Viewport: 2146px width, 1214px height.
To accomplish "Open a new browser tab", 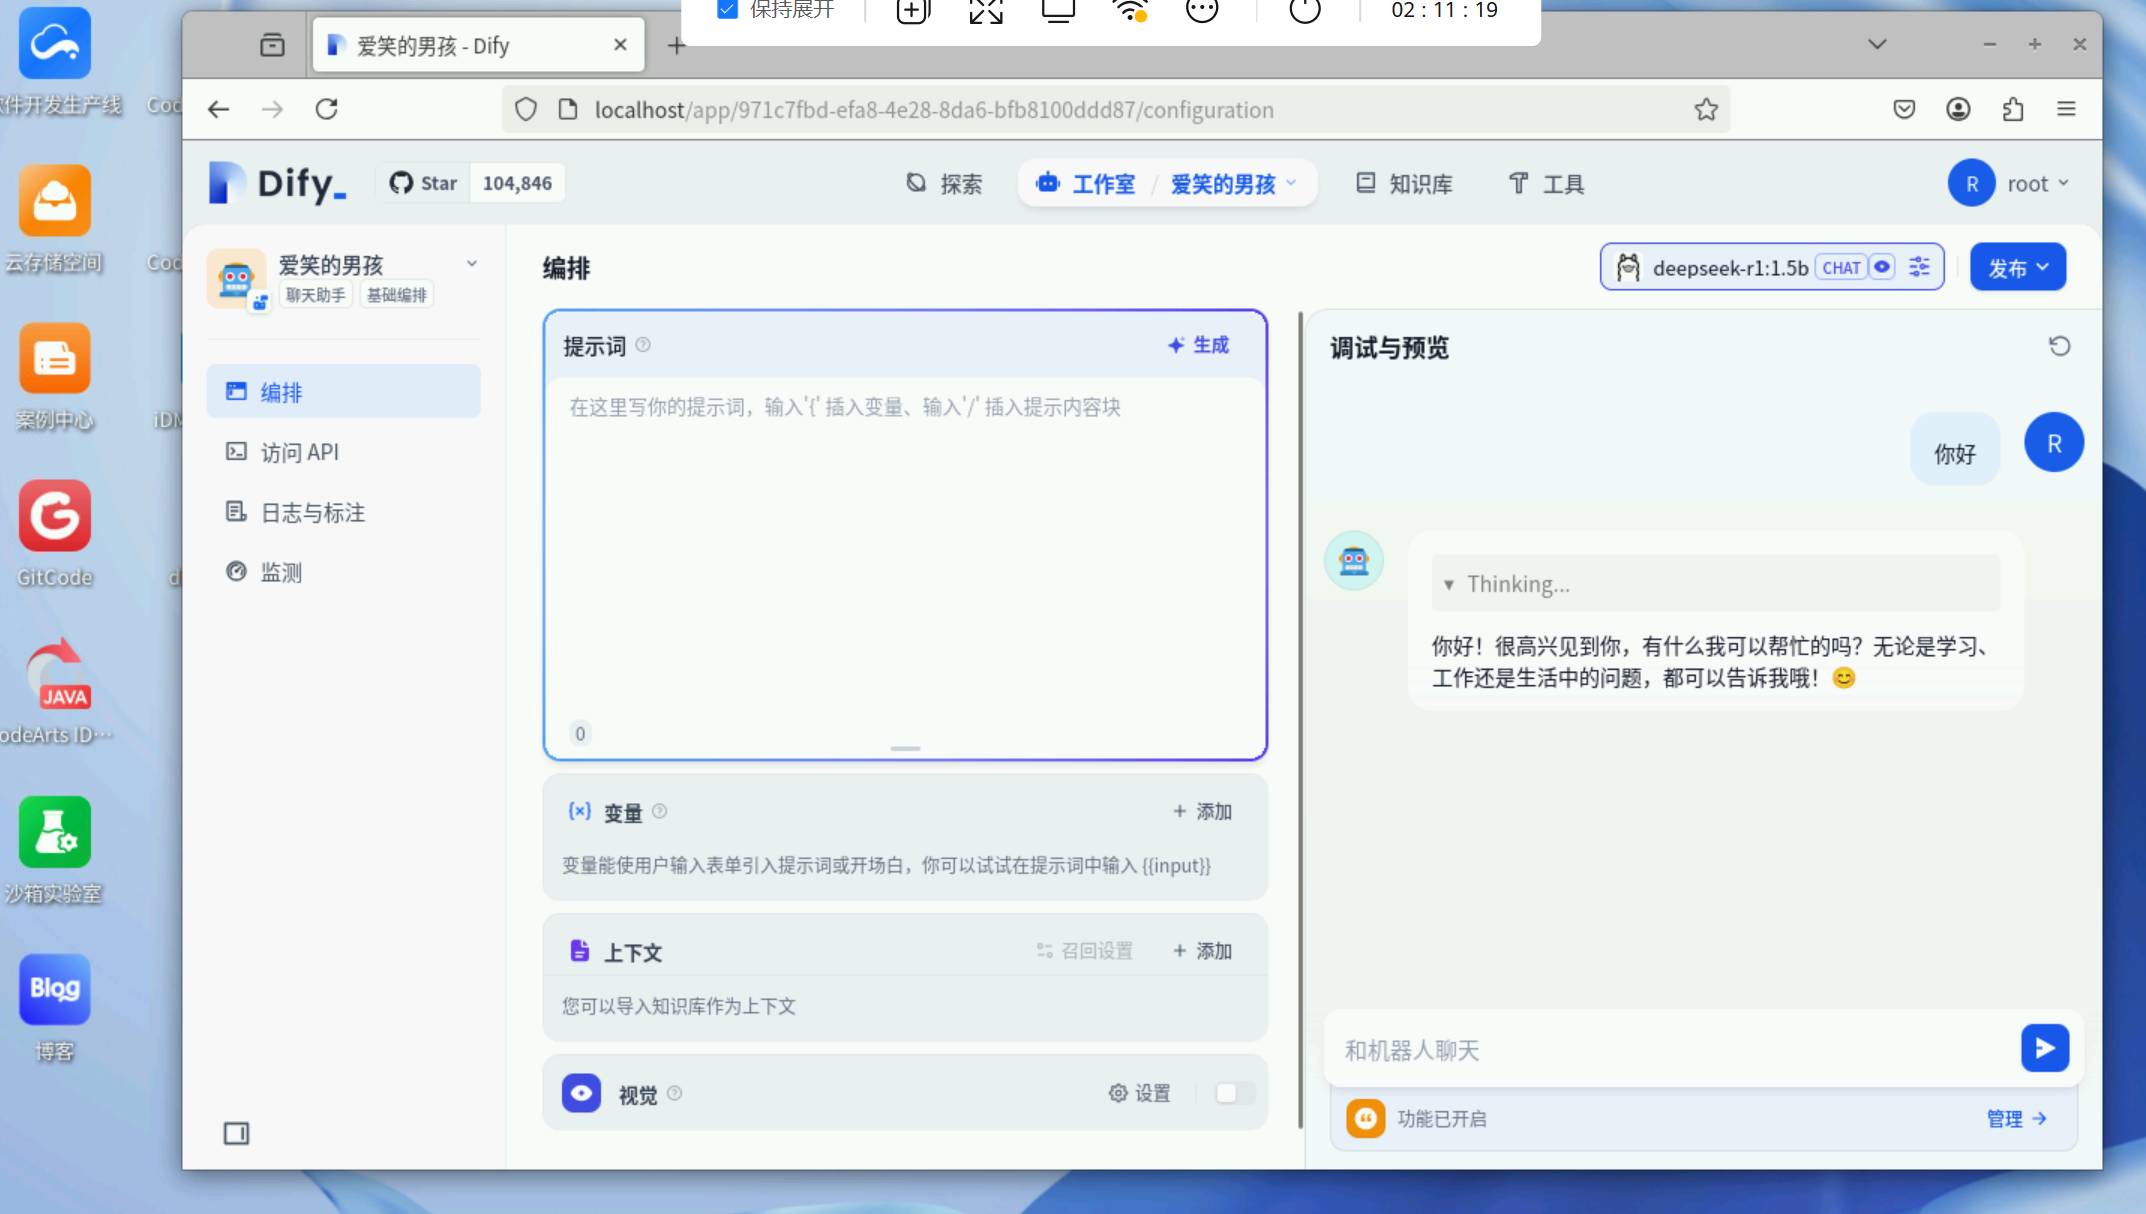I will click(x=677, y=45).
